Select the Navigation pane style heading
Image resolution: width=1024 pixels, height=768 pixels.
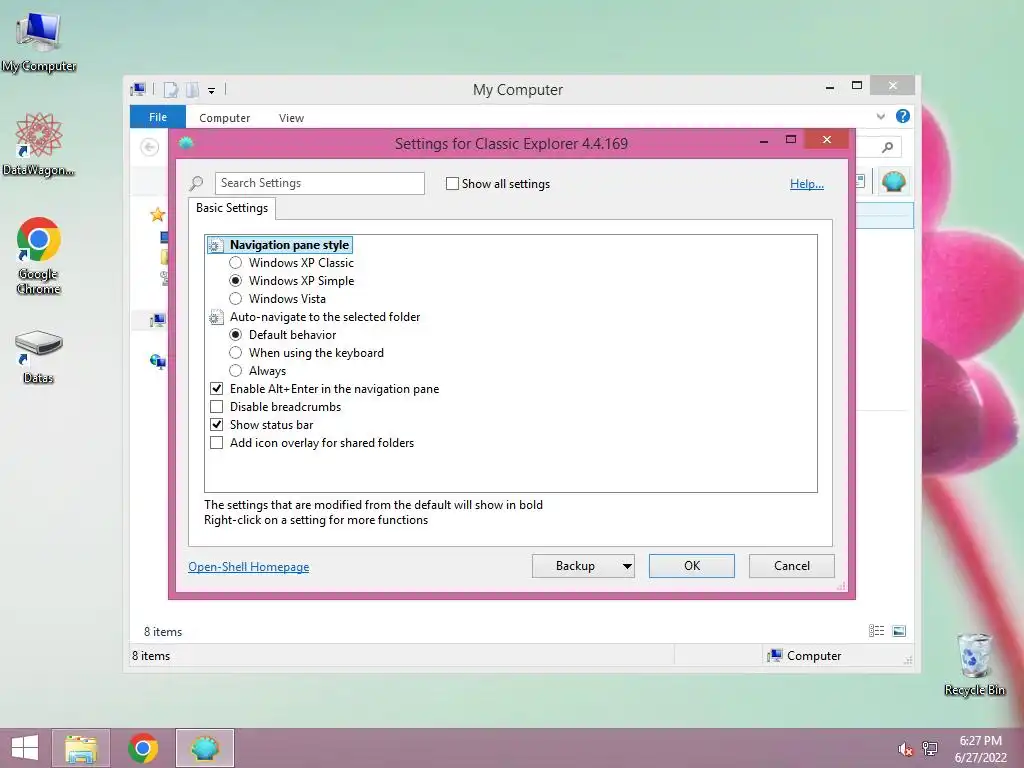click(x=289, y=245)
